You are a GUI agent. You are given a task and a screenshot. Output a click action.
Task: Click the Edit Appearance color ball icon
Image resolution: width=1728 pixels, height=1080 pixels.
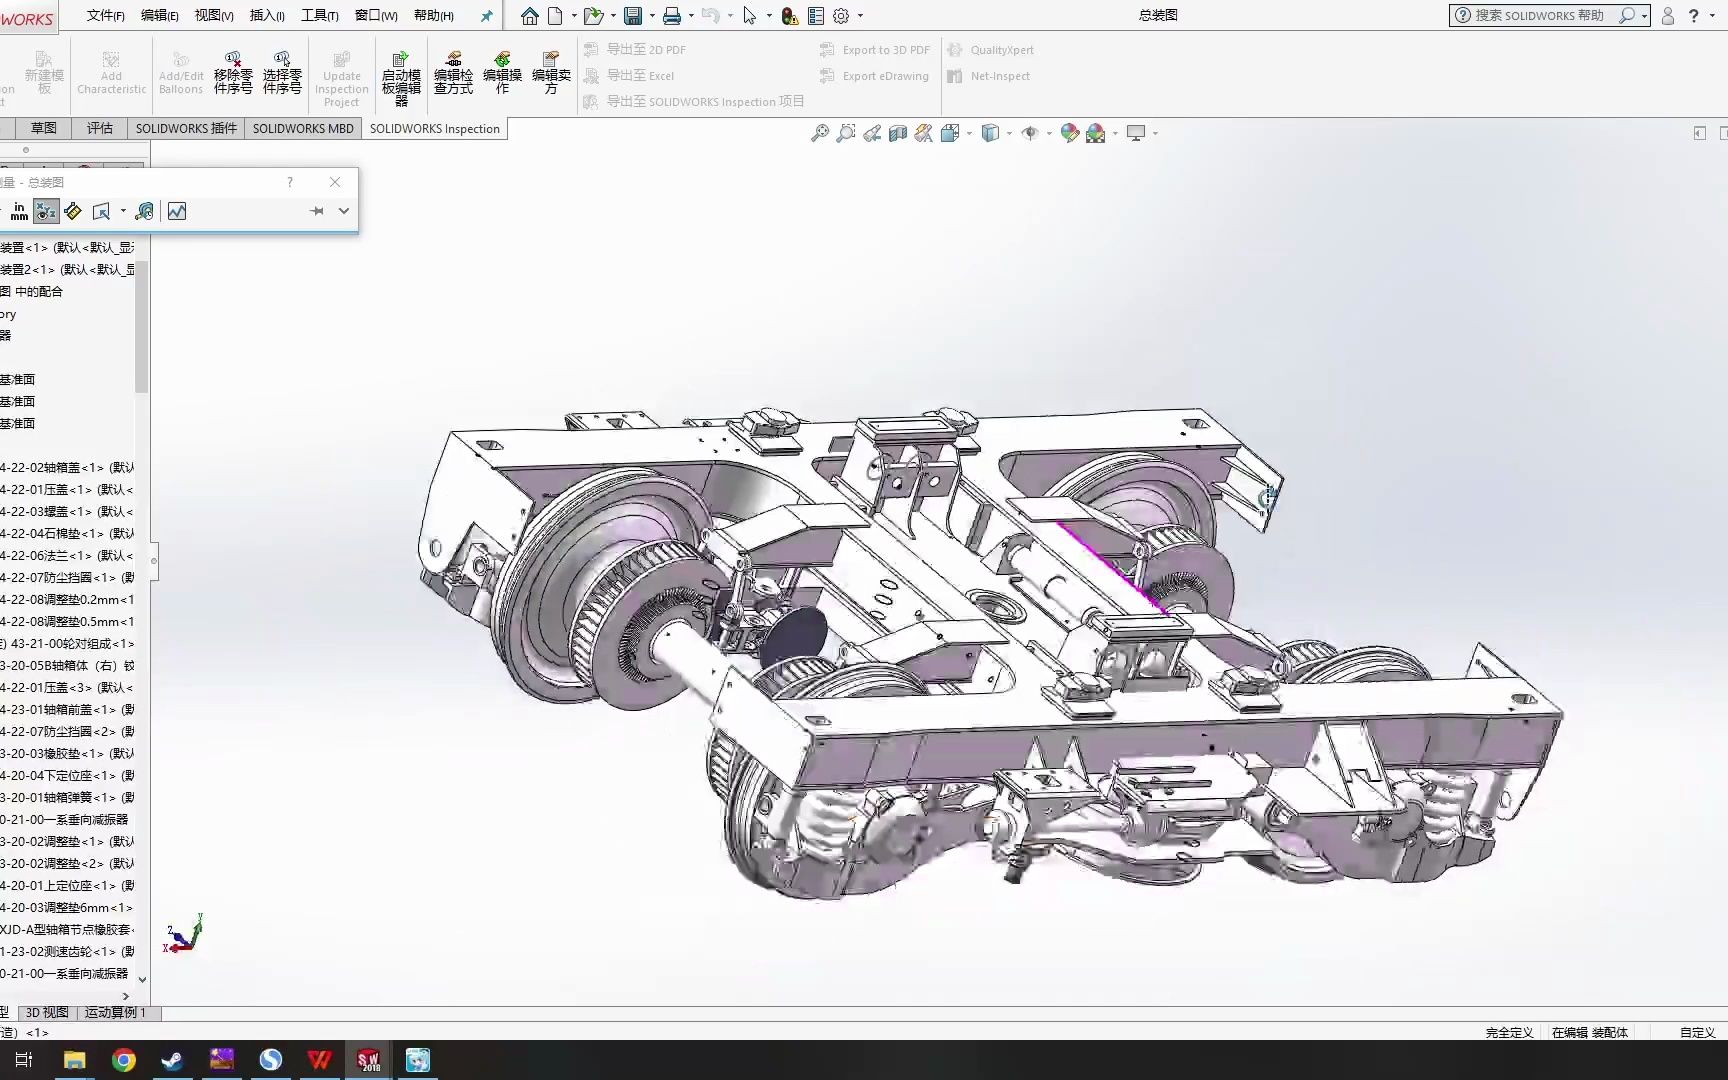point(1070,133)
